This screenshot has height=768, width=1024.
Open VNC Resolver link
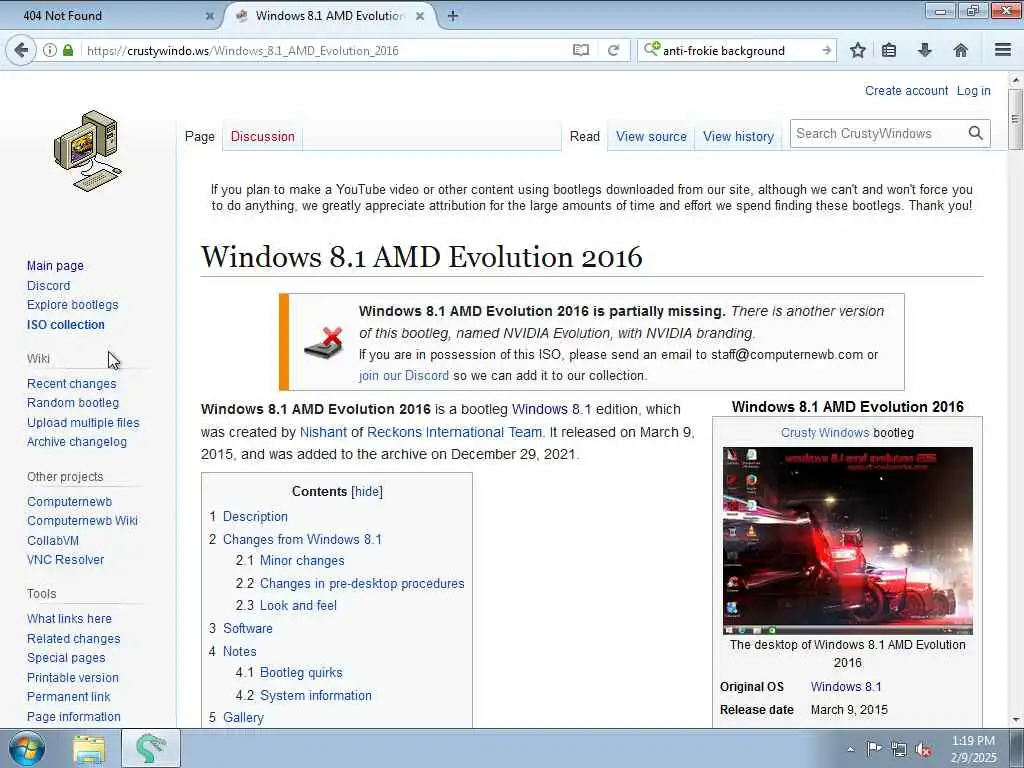[65, 560]
